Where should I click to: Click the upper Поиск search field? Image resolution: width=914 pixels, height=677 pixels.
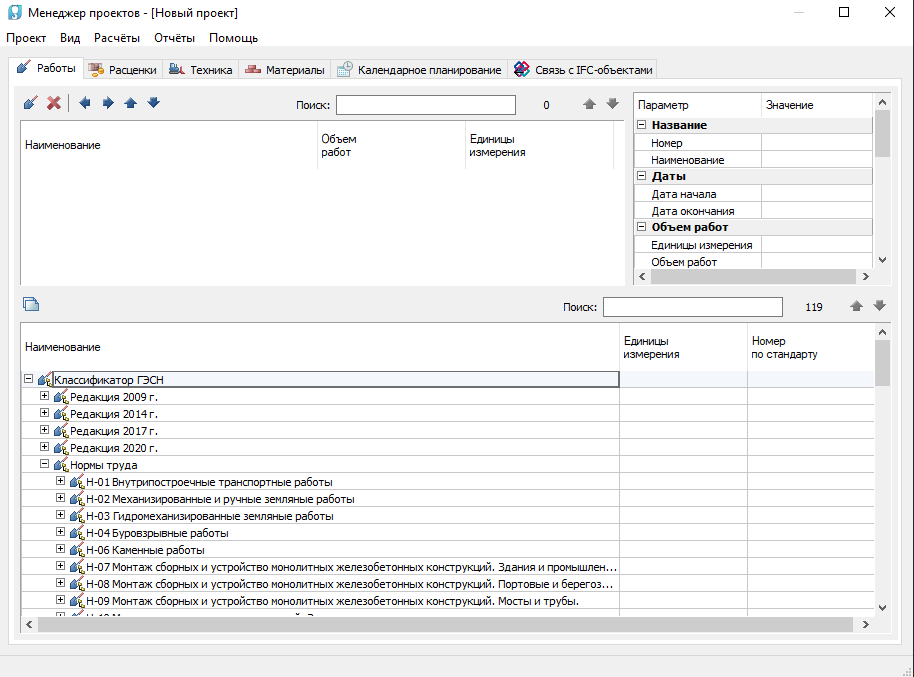(x=425, y=105)
